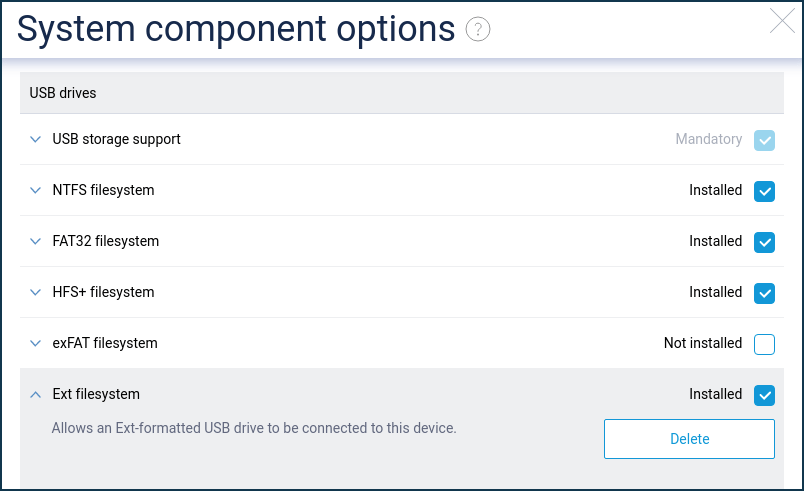Image resolution: width=804 pixels, height=491 pixels.
Task: Click the USB drives section header
Action: tap(63, 93)
